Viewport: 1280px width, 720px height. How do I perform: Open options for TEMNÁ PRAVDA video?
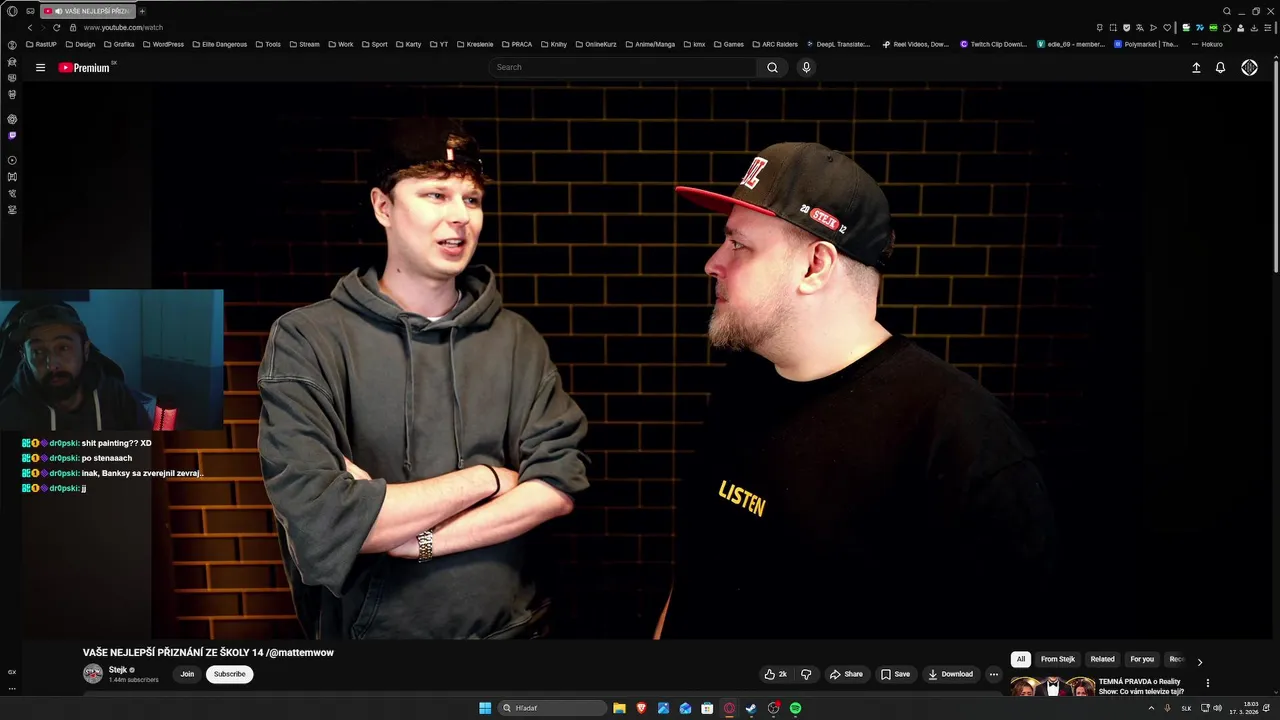[1207, 683]
